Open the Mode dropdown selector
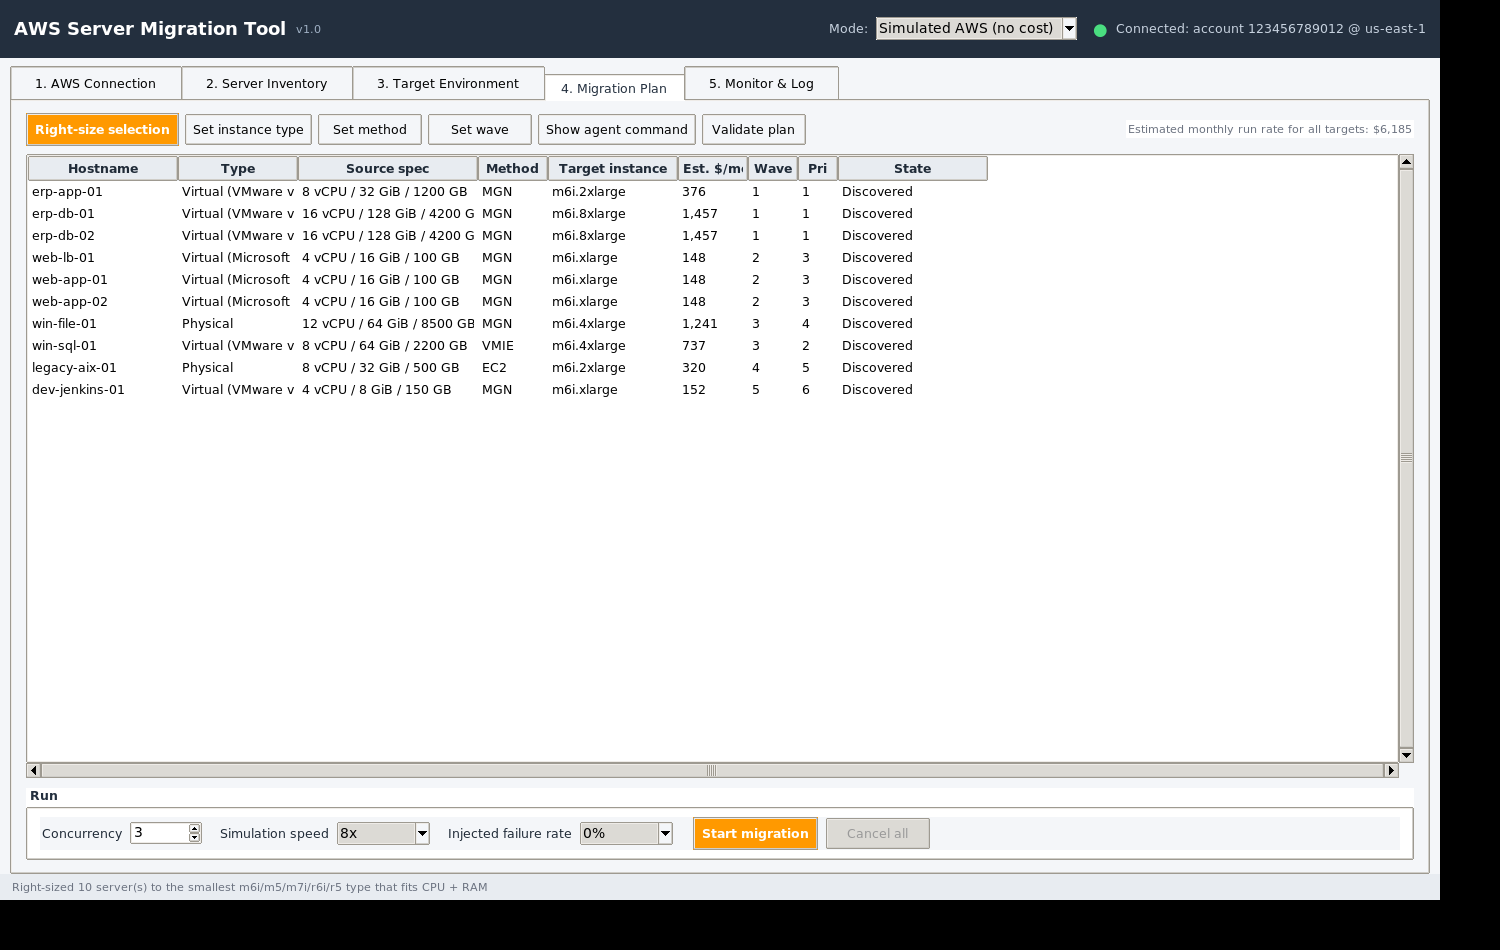1500x950 pixels. click(976, 29)
